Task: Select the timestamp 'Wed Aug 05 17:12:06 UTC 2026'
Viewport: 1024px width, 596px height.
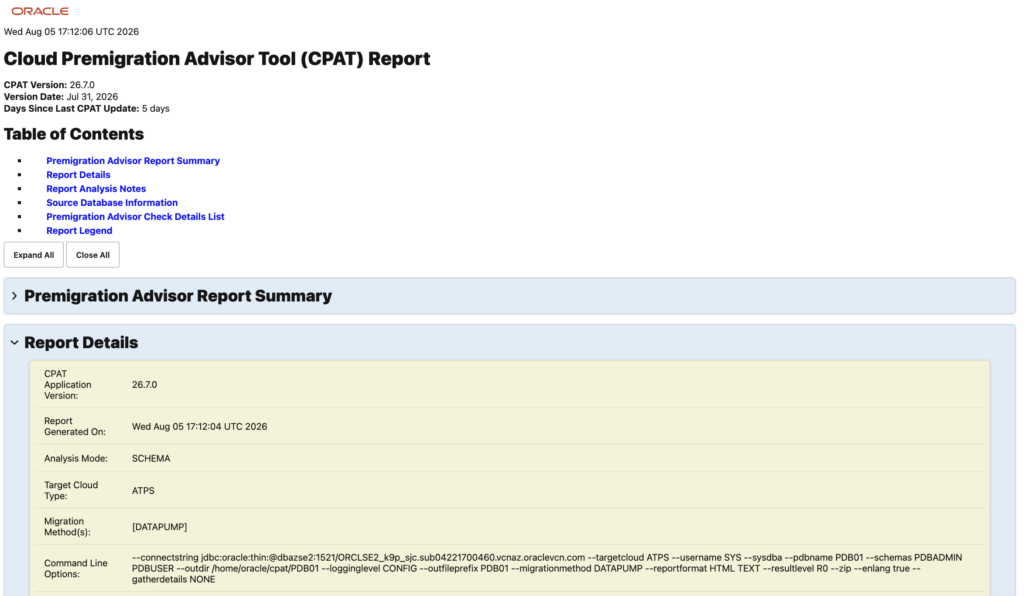Action: (x=71, y=31)
